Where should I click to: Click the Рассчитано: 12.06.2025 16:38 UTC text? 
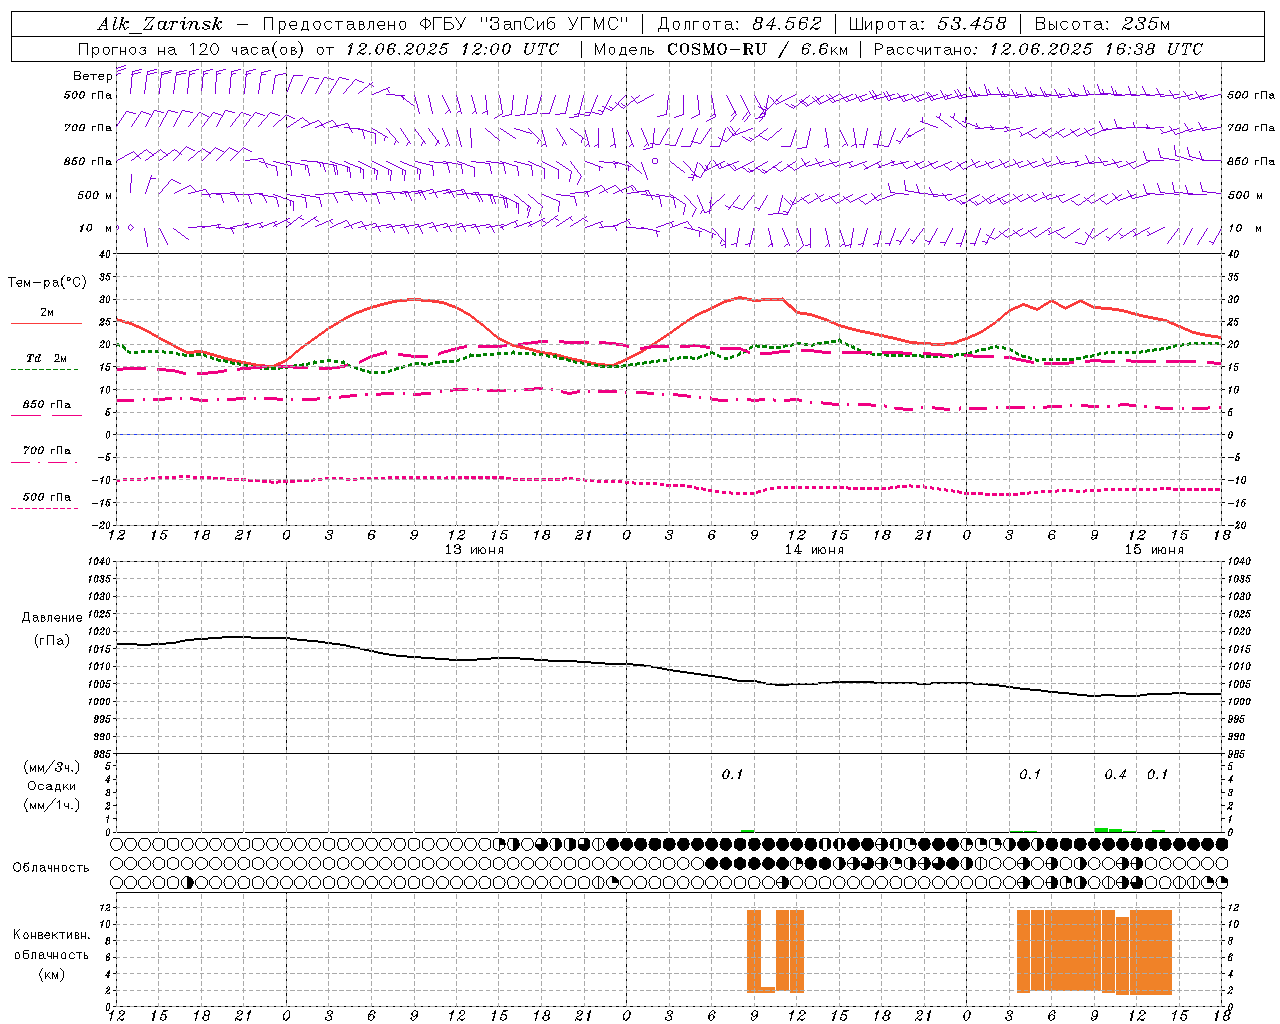(1038, 49)
